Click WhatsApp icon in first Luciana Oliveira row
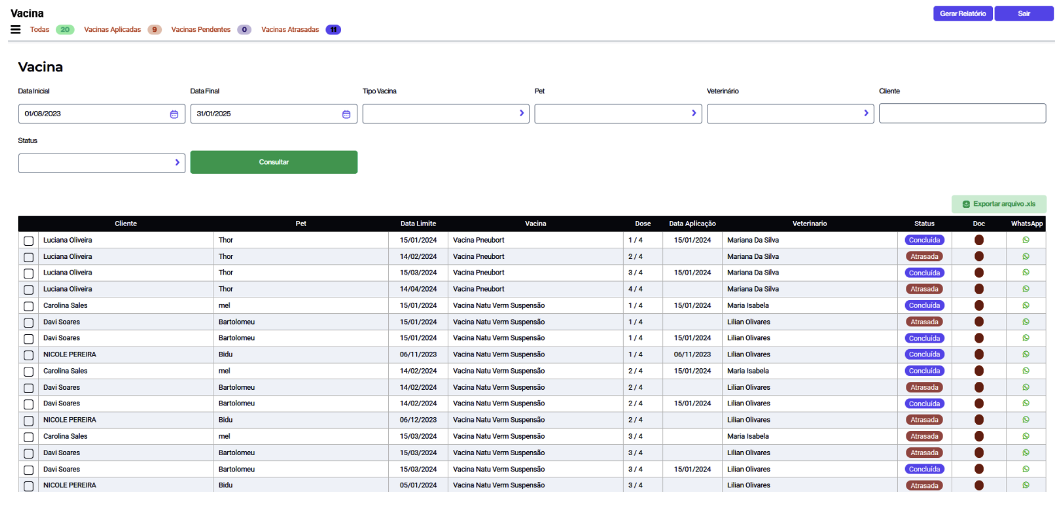1058x507 pixels. (x=1026, y=240)
